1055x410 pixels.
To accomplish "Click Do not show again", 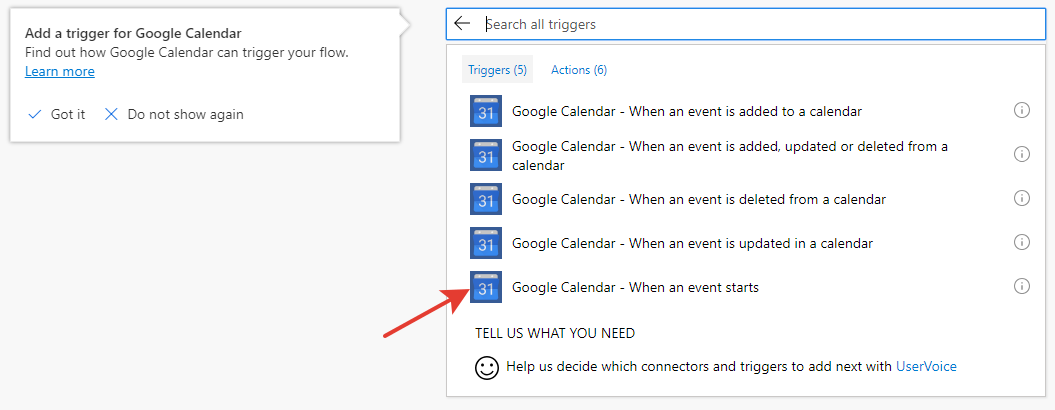I will pyautogui.click(x=175, y=114).
